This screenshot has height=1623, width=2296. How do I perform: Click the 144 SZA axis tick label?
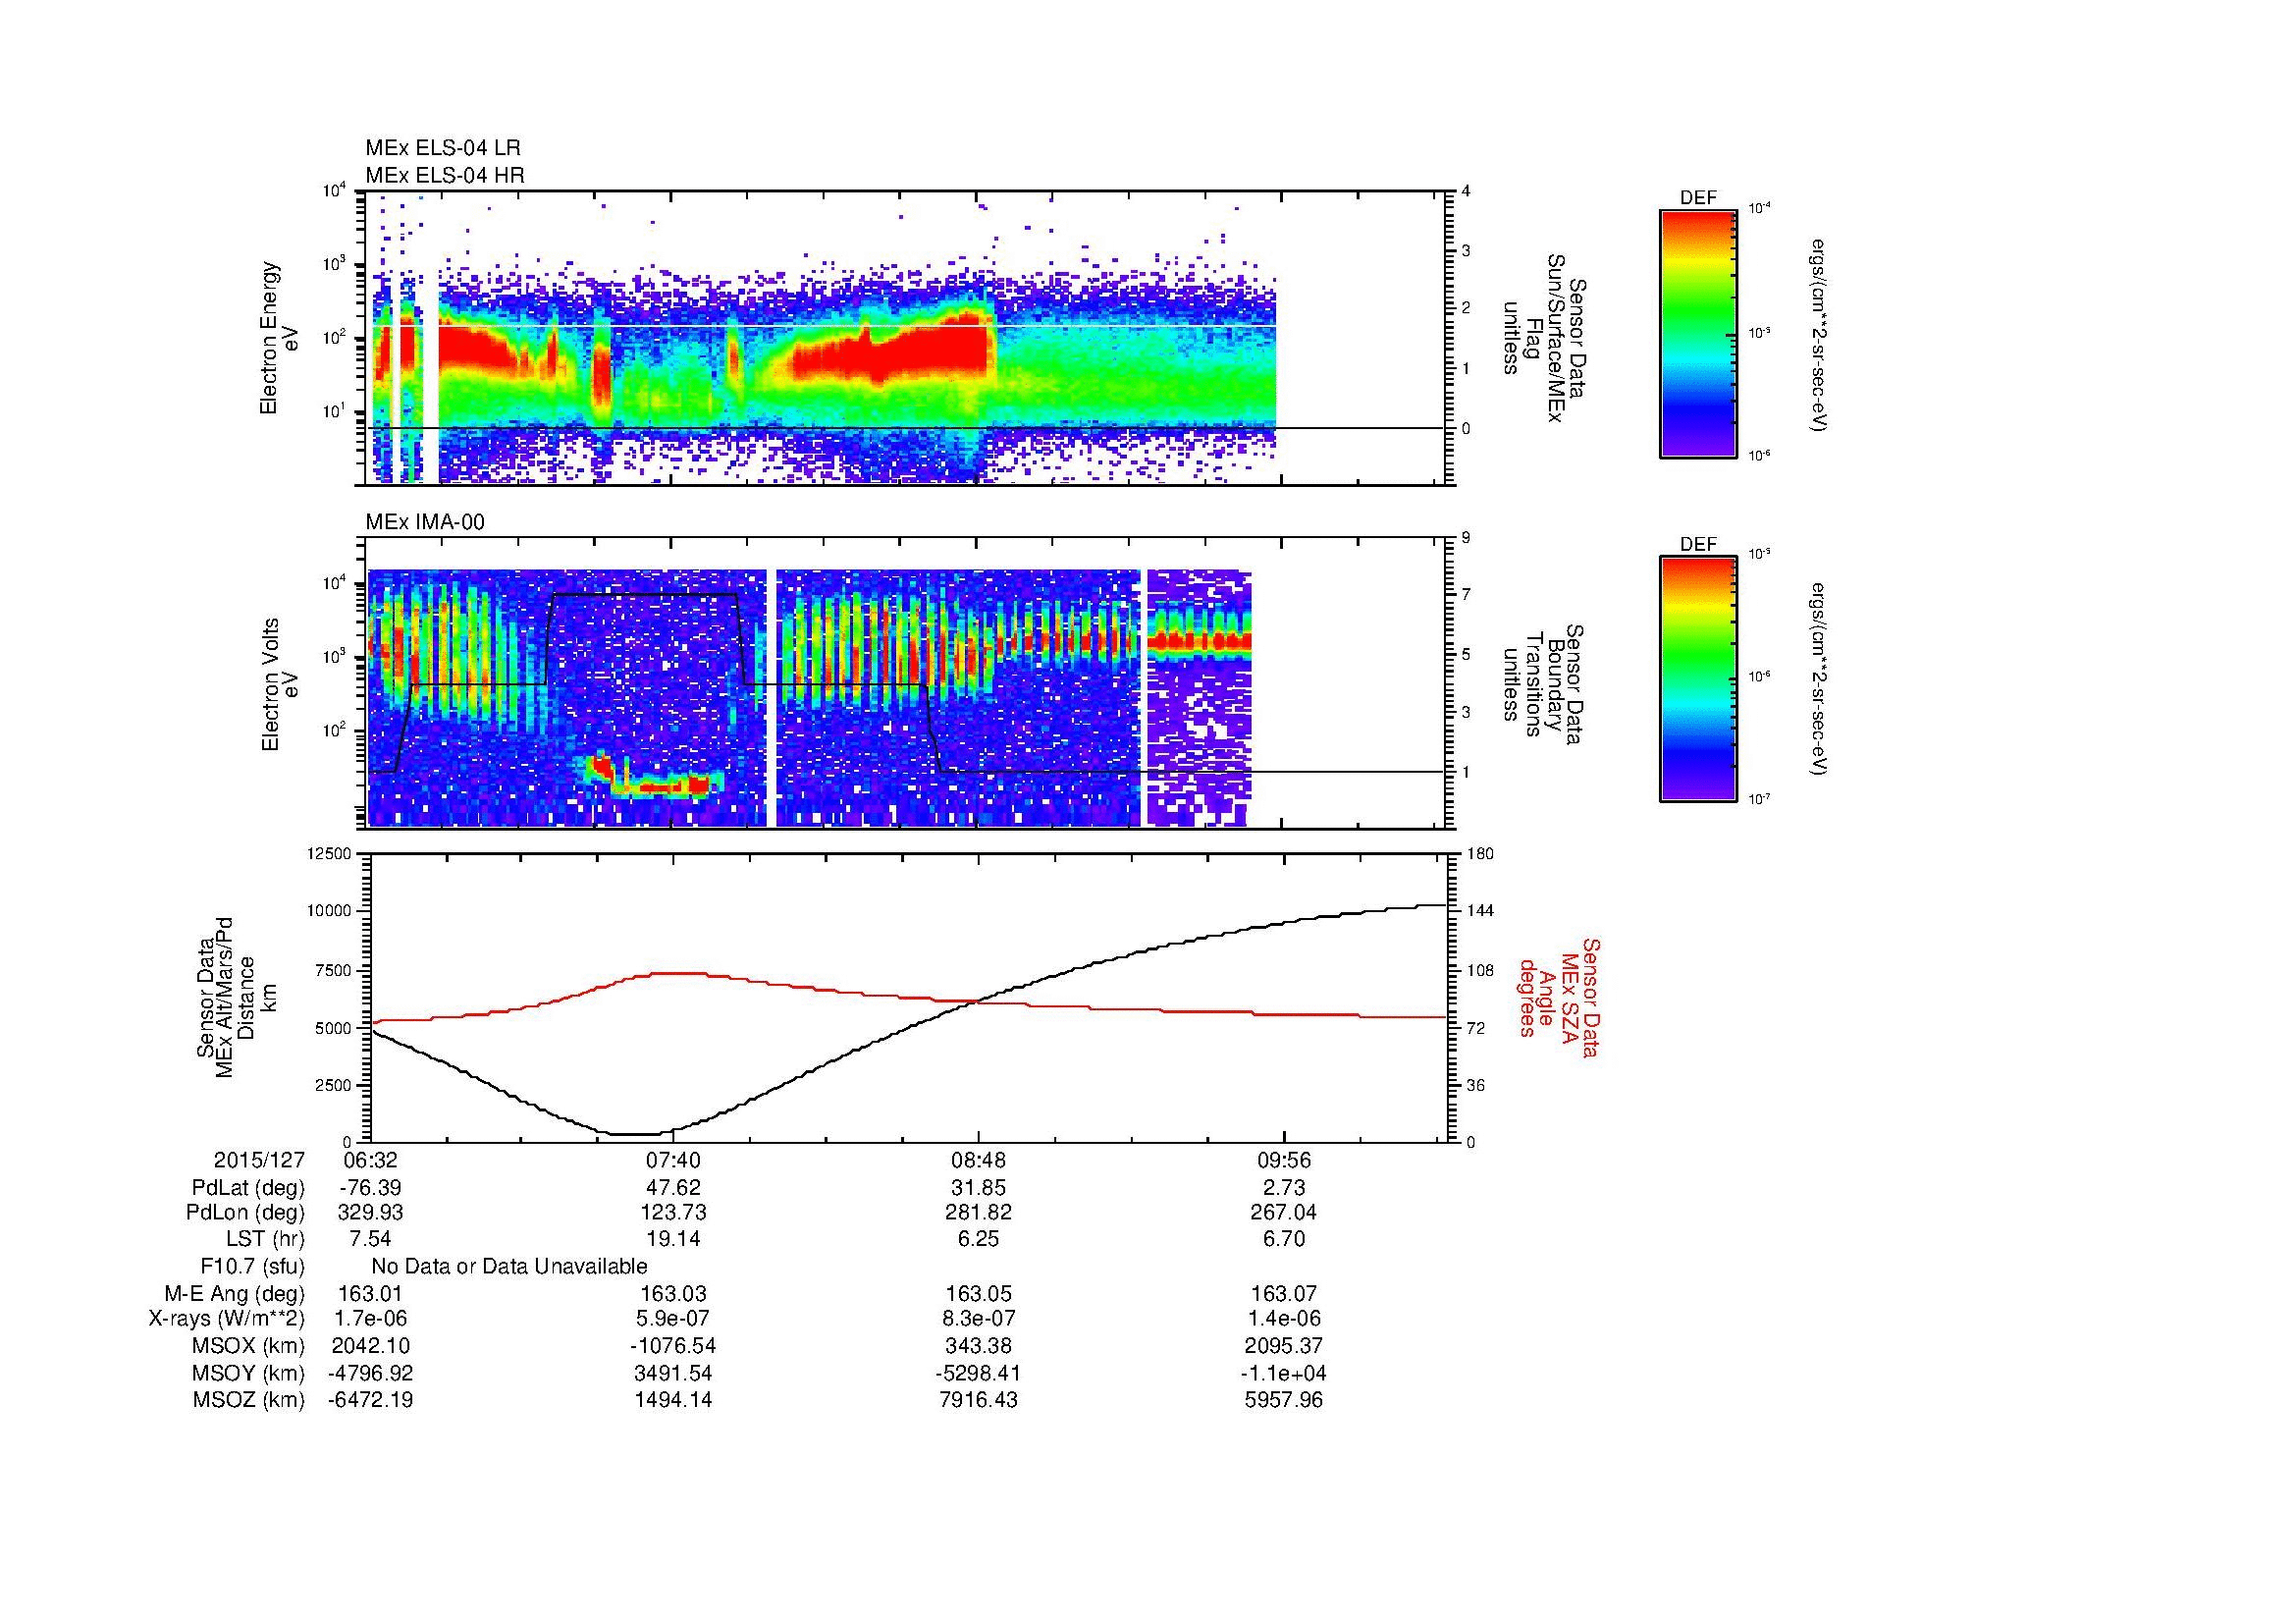[1479, 911]
